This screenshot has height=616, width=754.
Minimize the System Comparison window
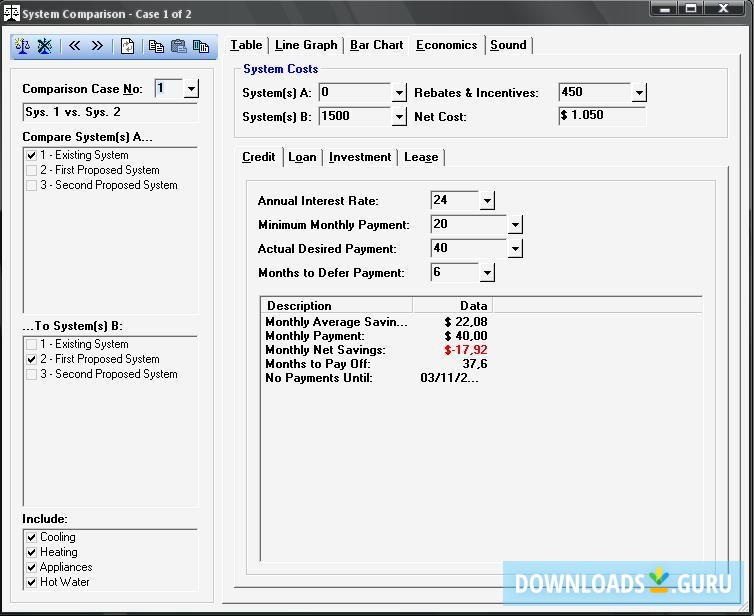tap(665, 9)
